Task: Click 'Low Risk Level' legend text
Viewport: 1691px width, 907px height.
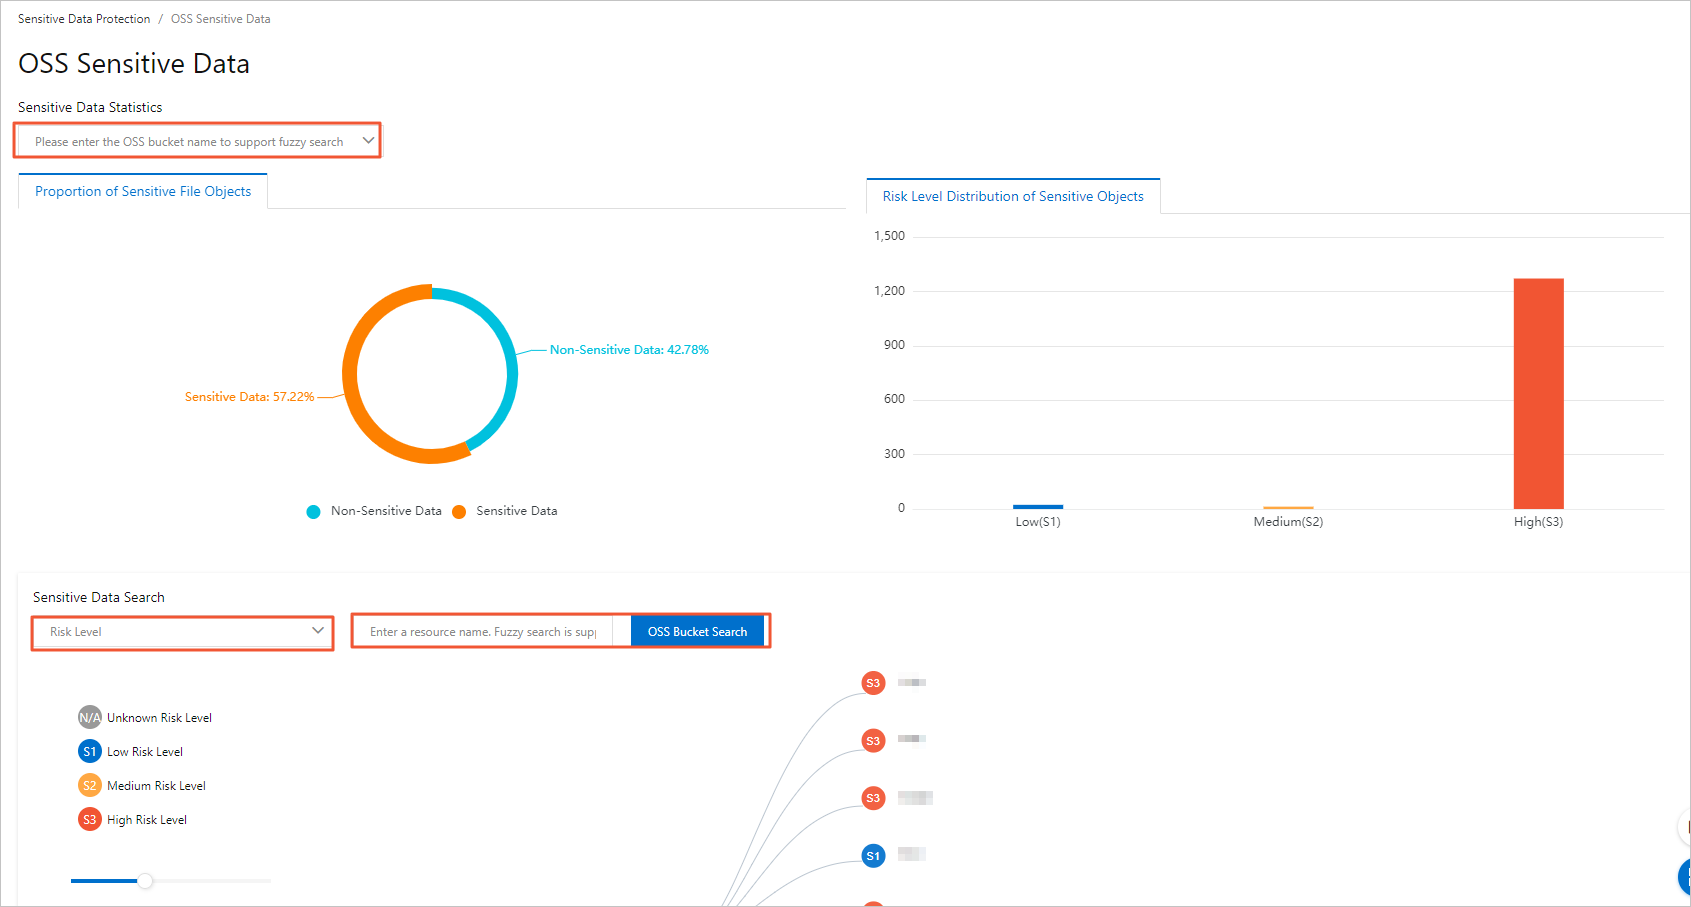Action: coord(145,752)
